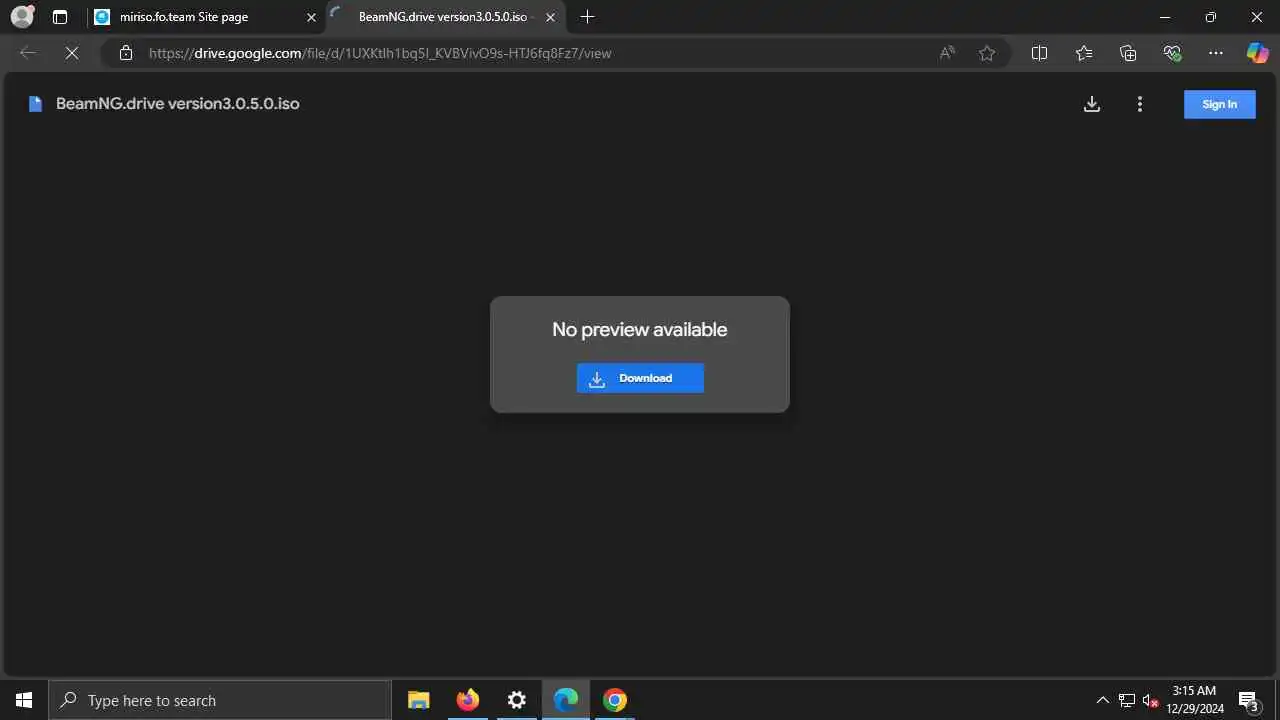Click the Sign in button
Viewport: 1280px width, 720px height.
pyautogui.click(x=1219, y=104)
